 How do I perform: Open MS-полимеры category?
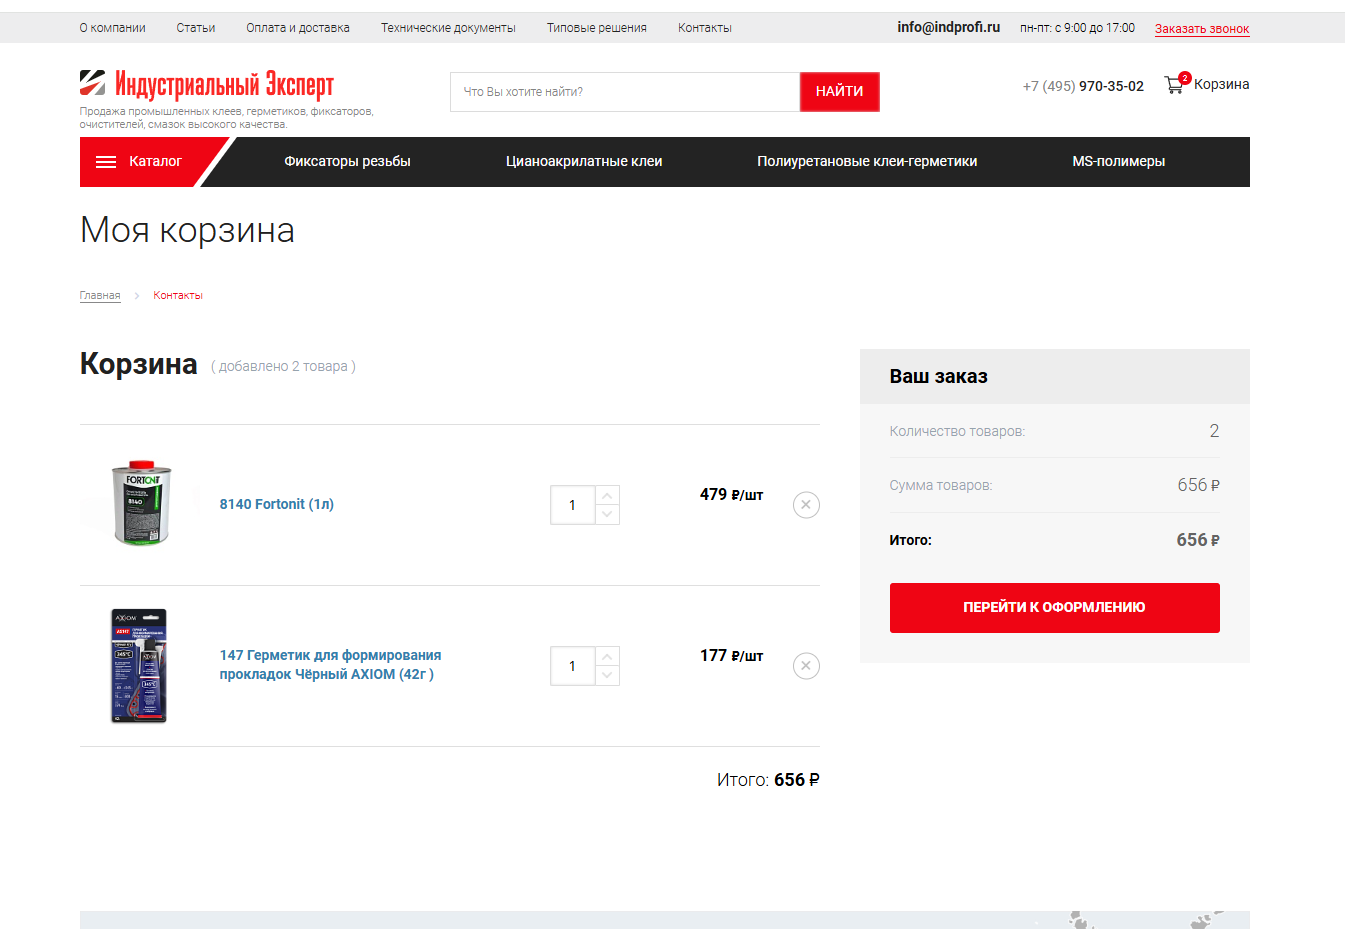pyautogui.click(x=1118, y=162)
